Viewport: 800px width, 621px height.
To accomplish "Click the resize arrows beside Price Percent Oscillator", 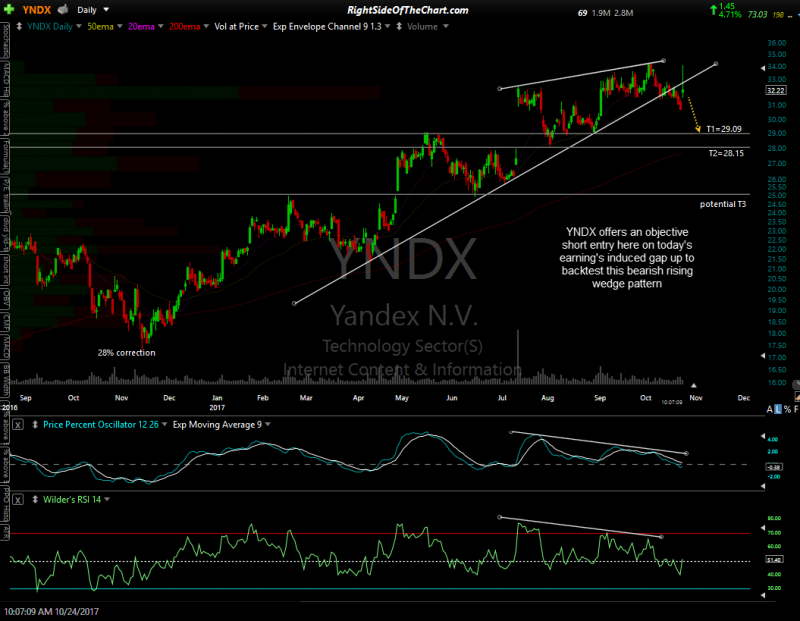I will (x=33, y=425).
